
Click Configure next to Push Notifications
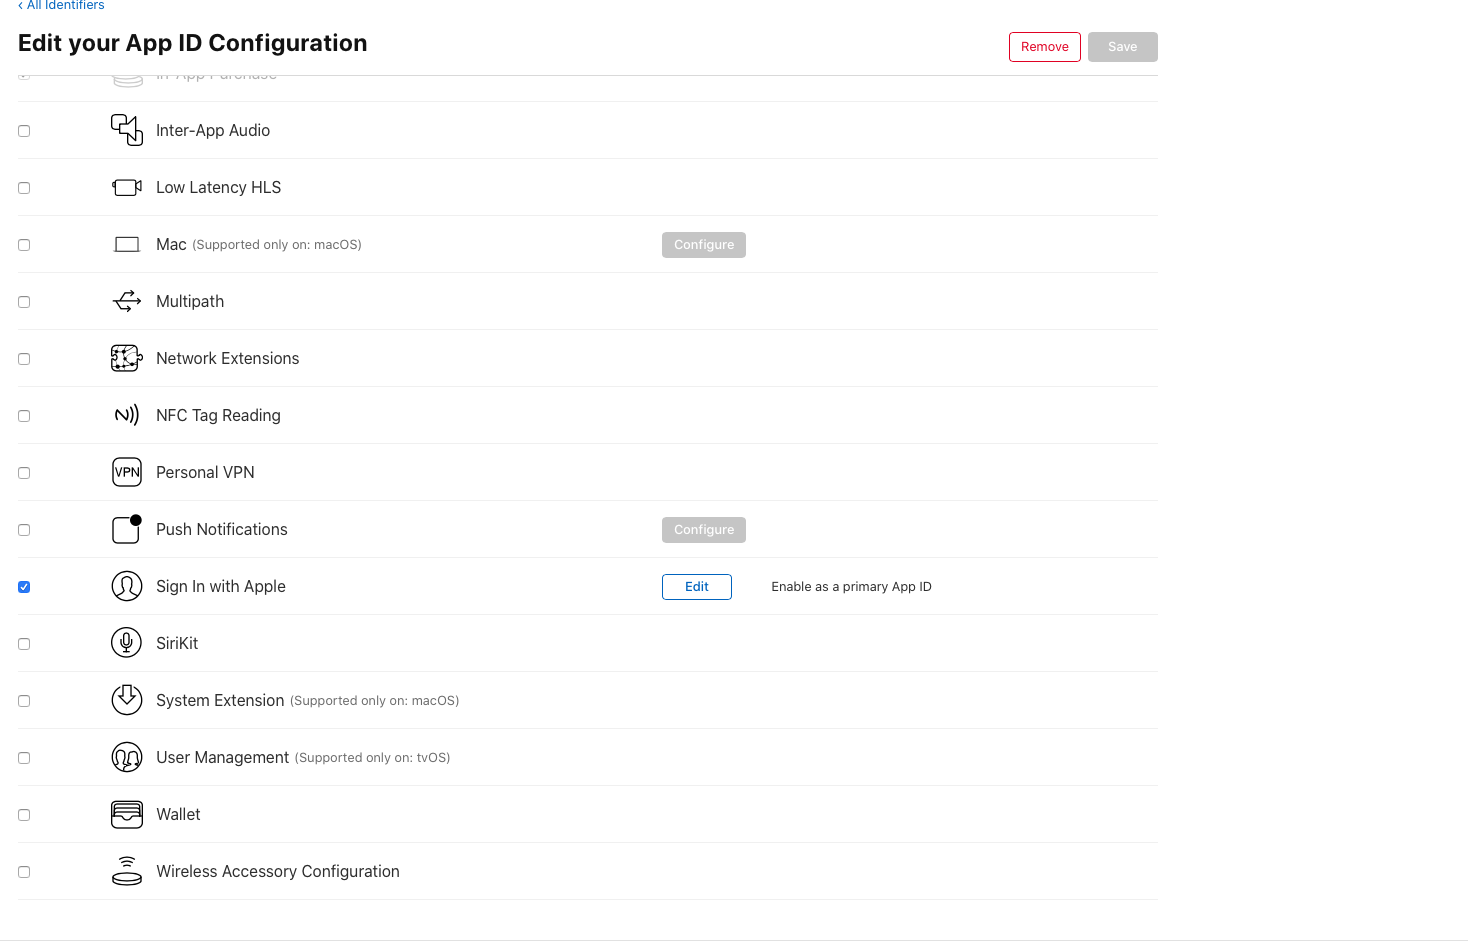pyautogui.click(x=704, y=530)
